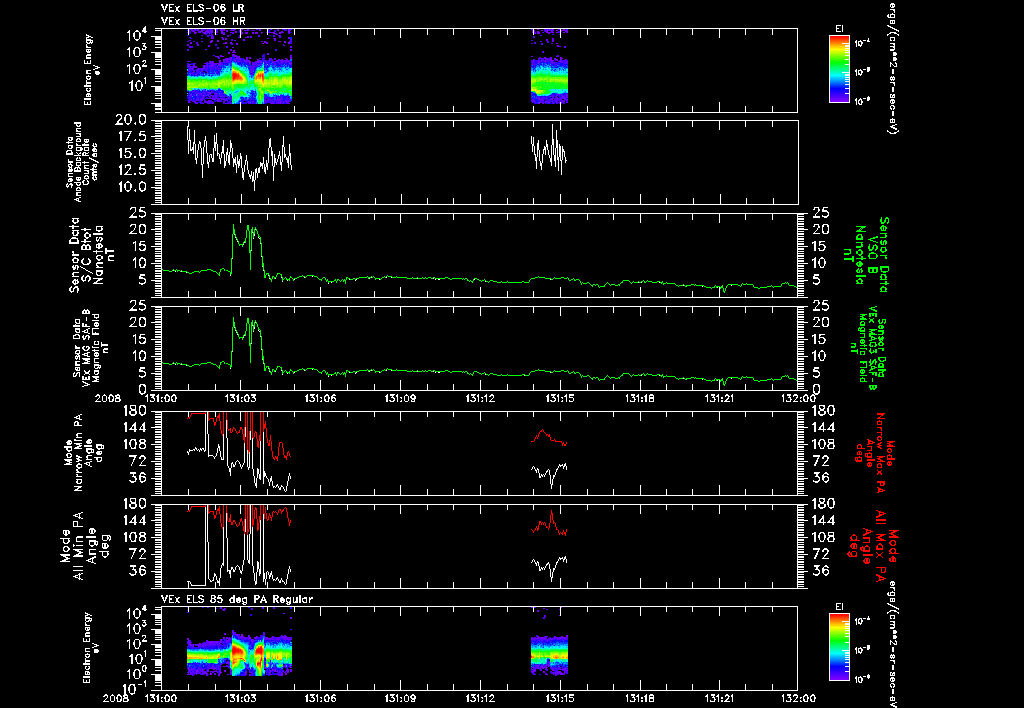
Task: Click the '20.0' tick on the count rate axis
Action: point(132,121)
